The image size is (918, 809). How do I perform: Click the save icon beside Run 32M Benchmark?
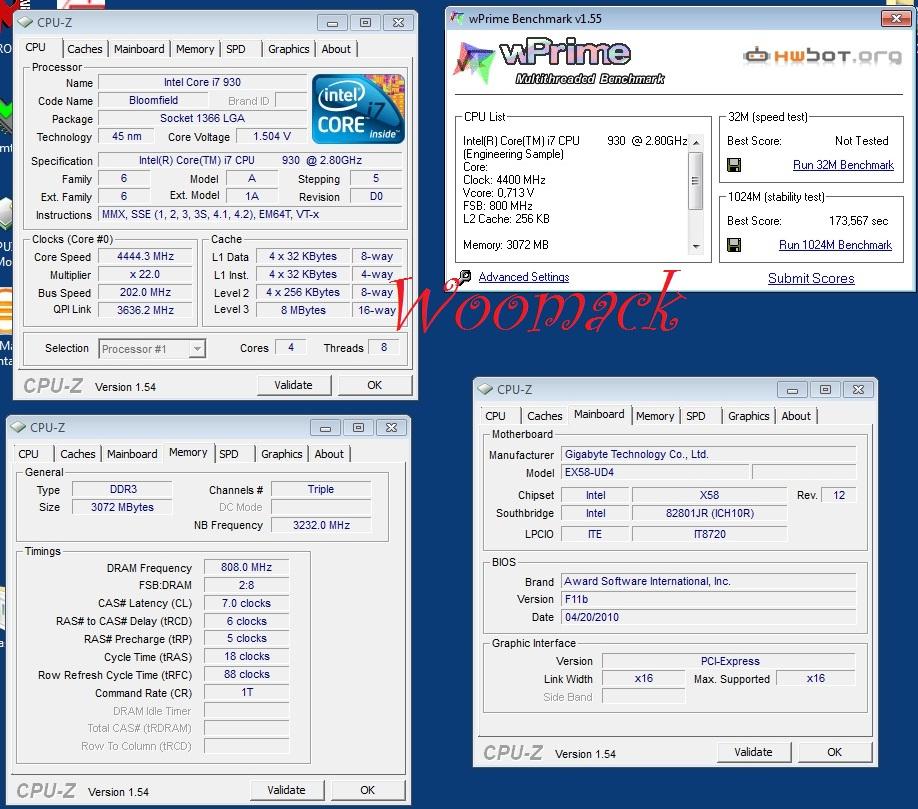click(x=734, y=165)
